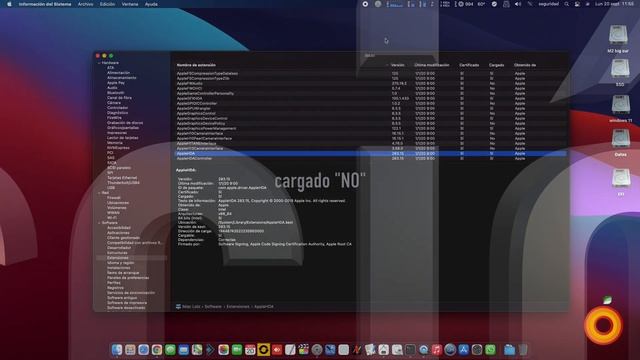
Task: Select the M2 big sur drive on desktop
Action: 618,36
